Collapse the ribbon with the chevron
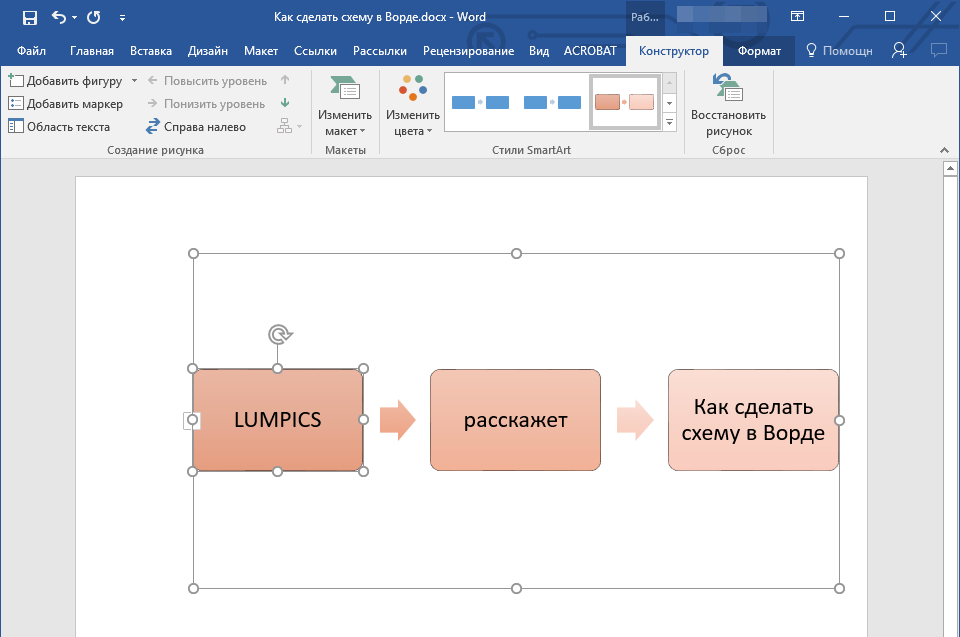The image size is (960, 637). (943, 149)
